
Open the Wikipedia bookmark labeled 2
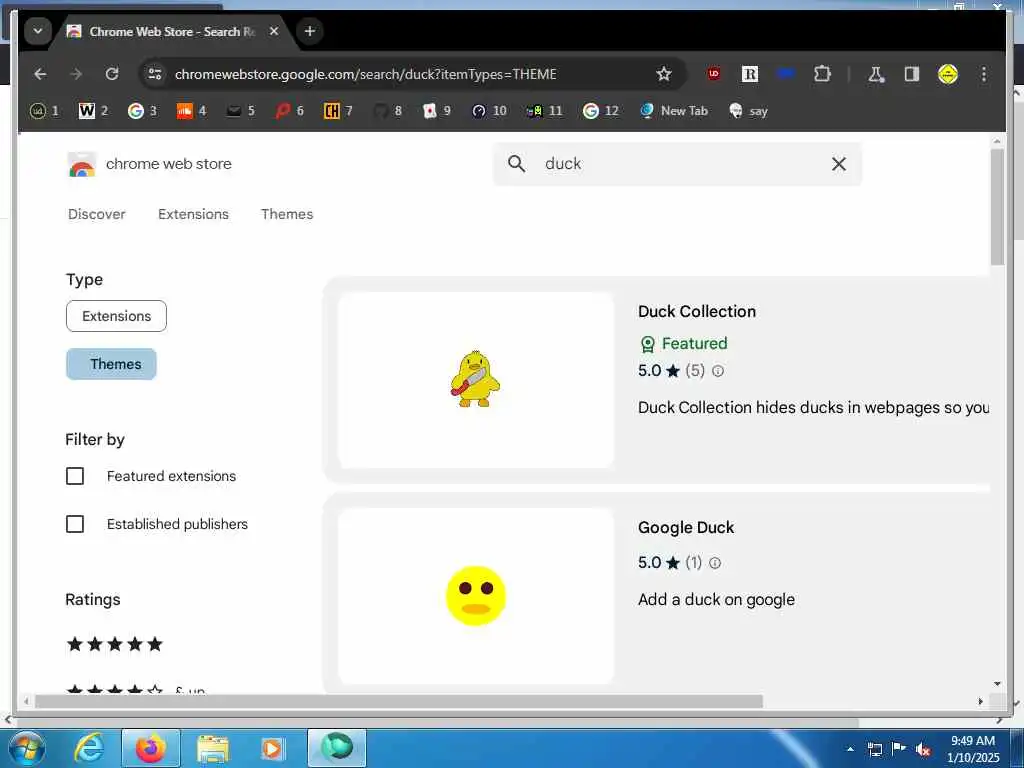(93, 110)
